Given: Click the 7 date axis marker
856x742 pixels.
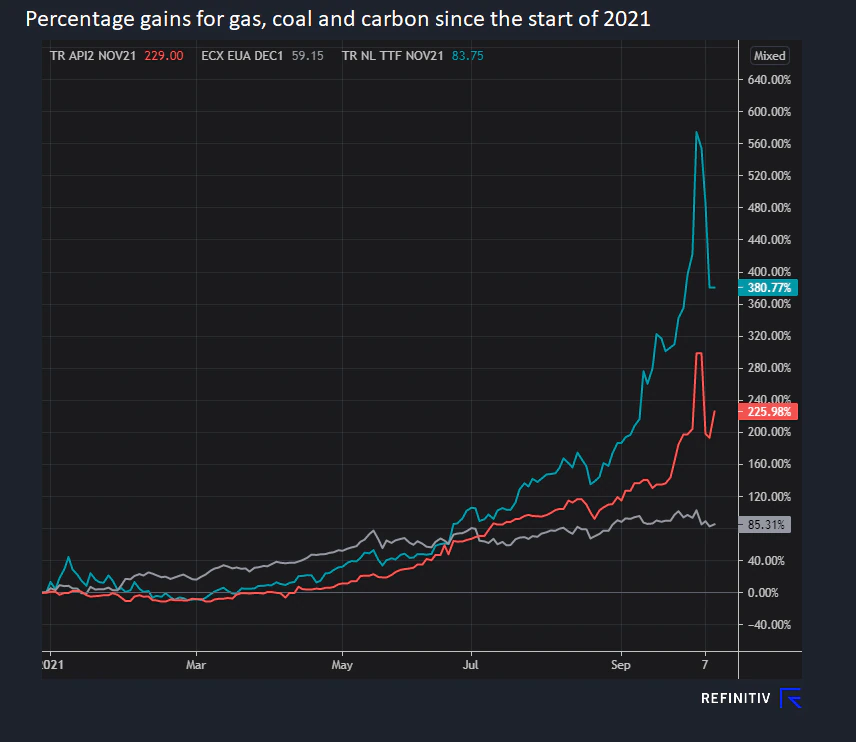Looking at the screenshot, I should pos(705,664).
